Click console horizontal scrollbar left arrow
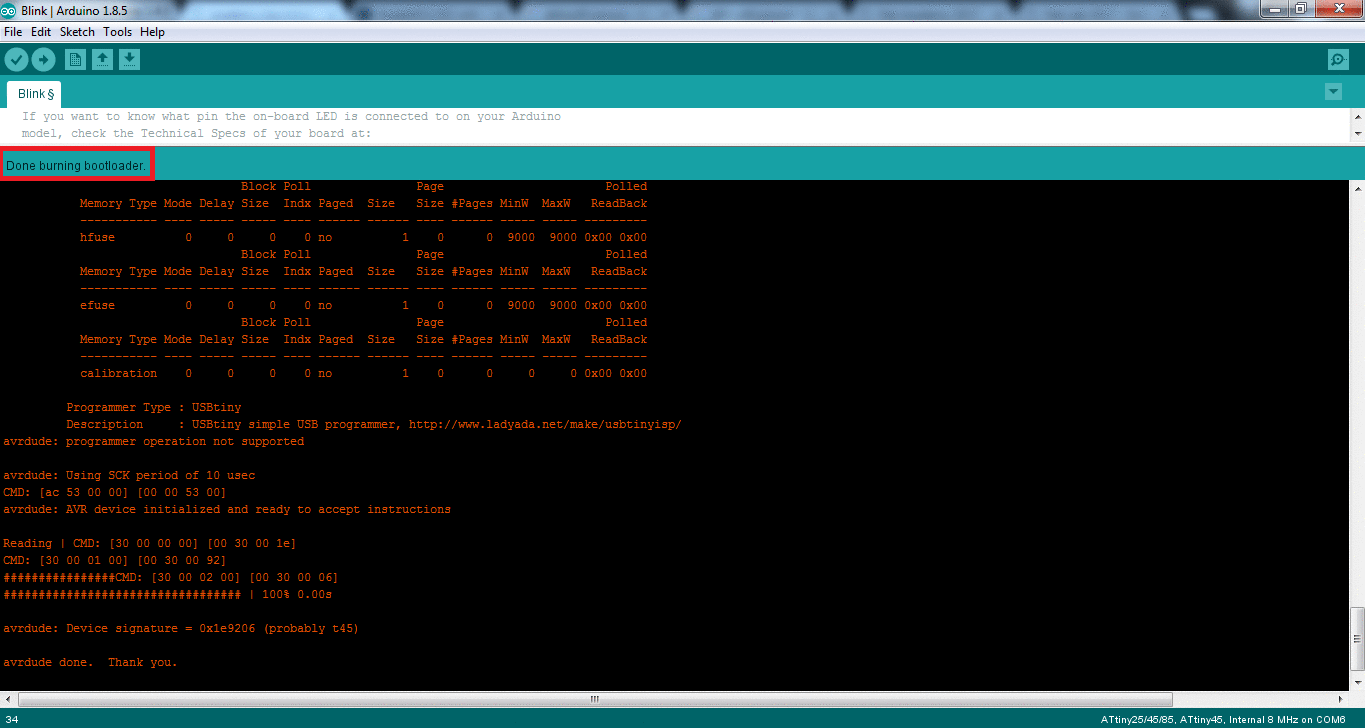This screenshot has height=728, width=1365. [x=8, y=699]
